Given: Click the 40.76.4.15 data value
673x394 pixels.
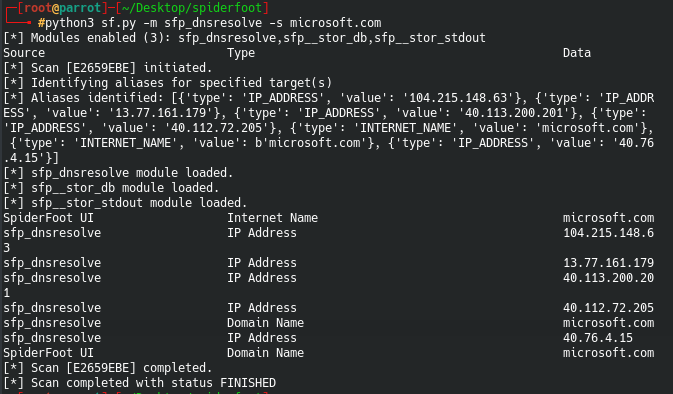Looking at the screenshot, I should click(x=598, y=338).
